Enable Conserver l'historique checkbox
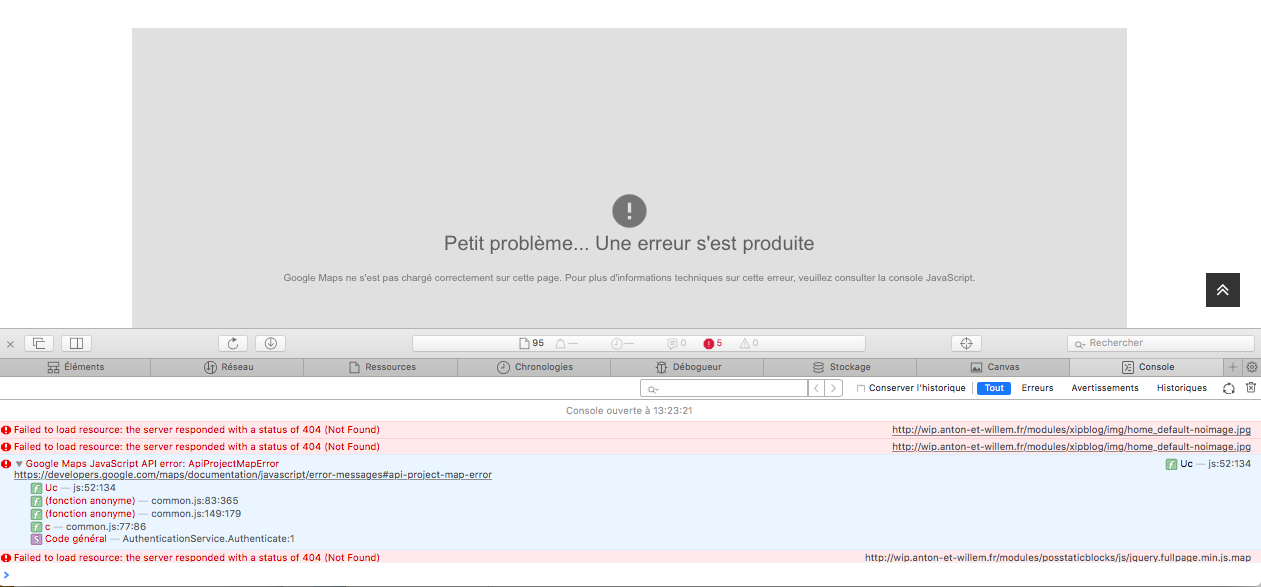This screenshot has width=1261, height=587. [861, 388]
